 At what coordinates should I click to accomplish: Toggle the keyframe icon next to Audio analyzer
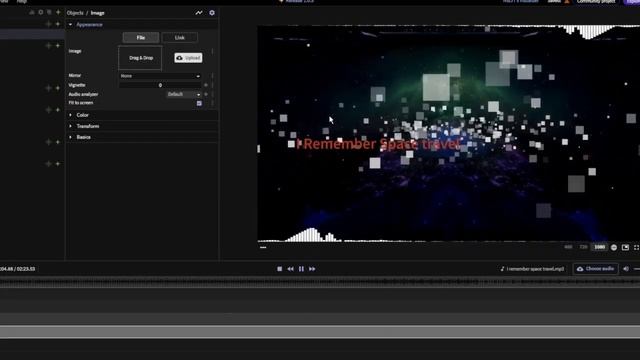pos(206,94)
